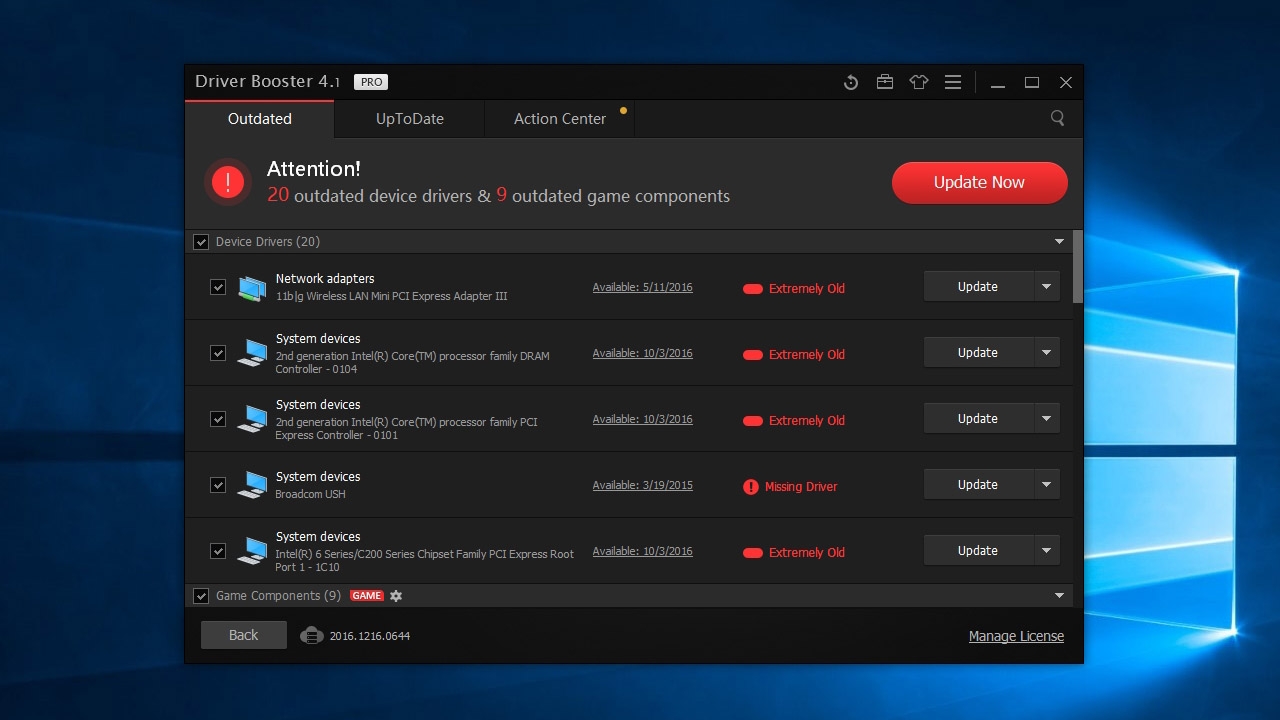1280x720 pixels.
Task: Click the Game Components settings gear
Action: pyautogui.click(x=396, y=596)
